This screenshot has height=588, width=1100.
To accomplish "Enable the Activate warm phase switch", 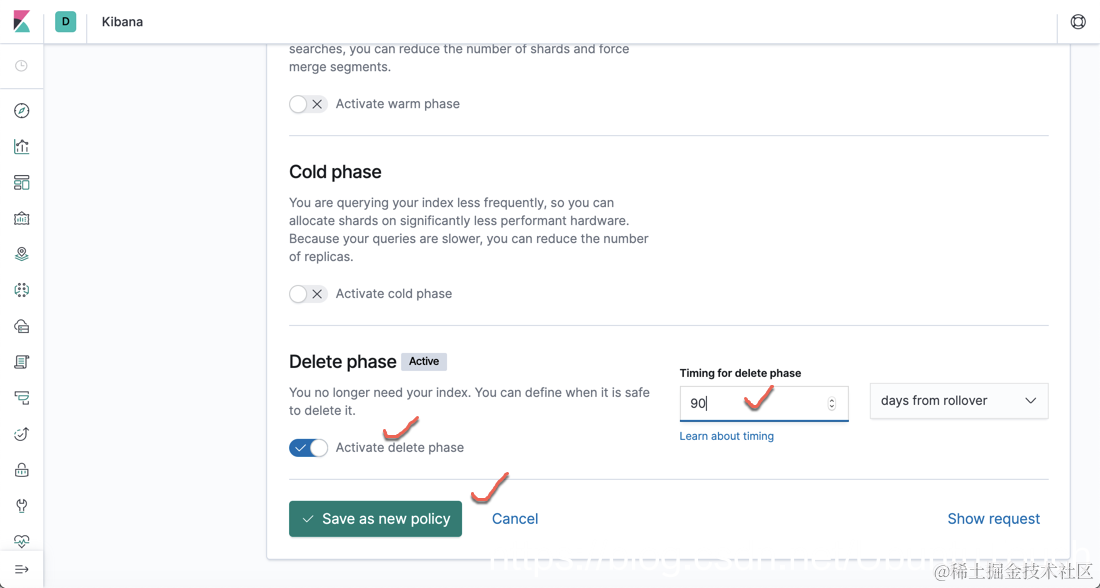I will (308, 104).
